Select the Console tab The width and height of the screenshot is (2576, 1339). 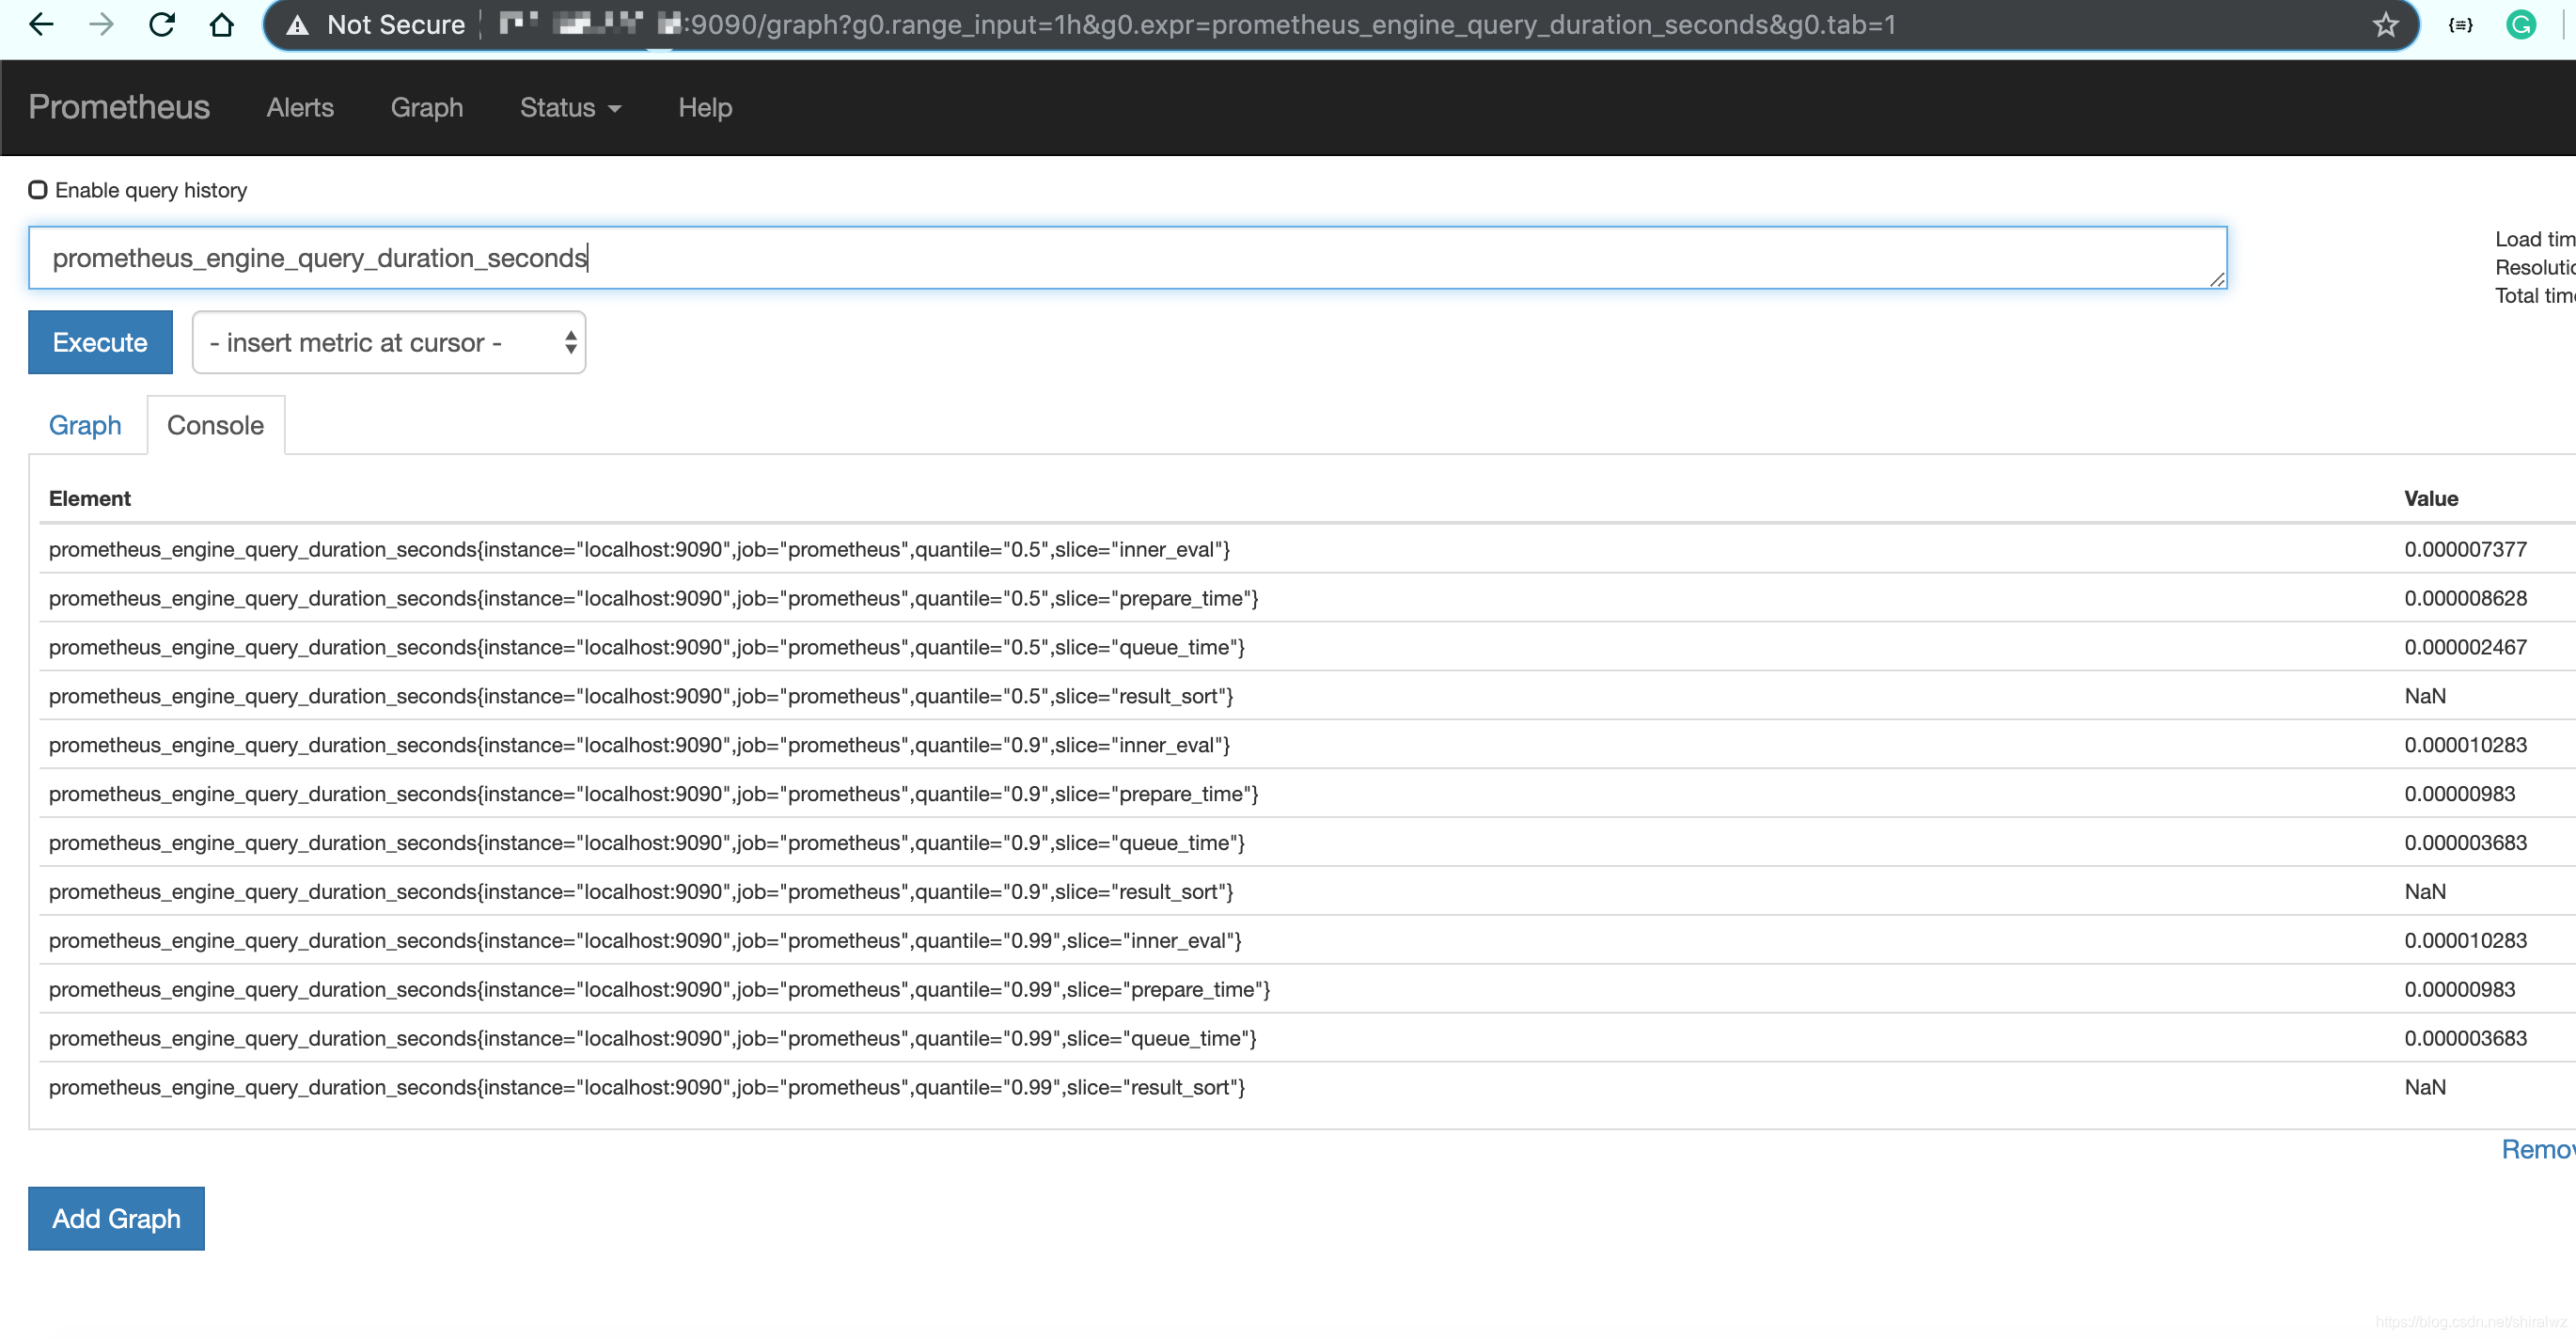pyautogui.click(x=215, y=425)
